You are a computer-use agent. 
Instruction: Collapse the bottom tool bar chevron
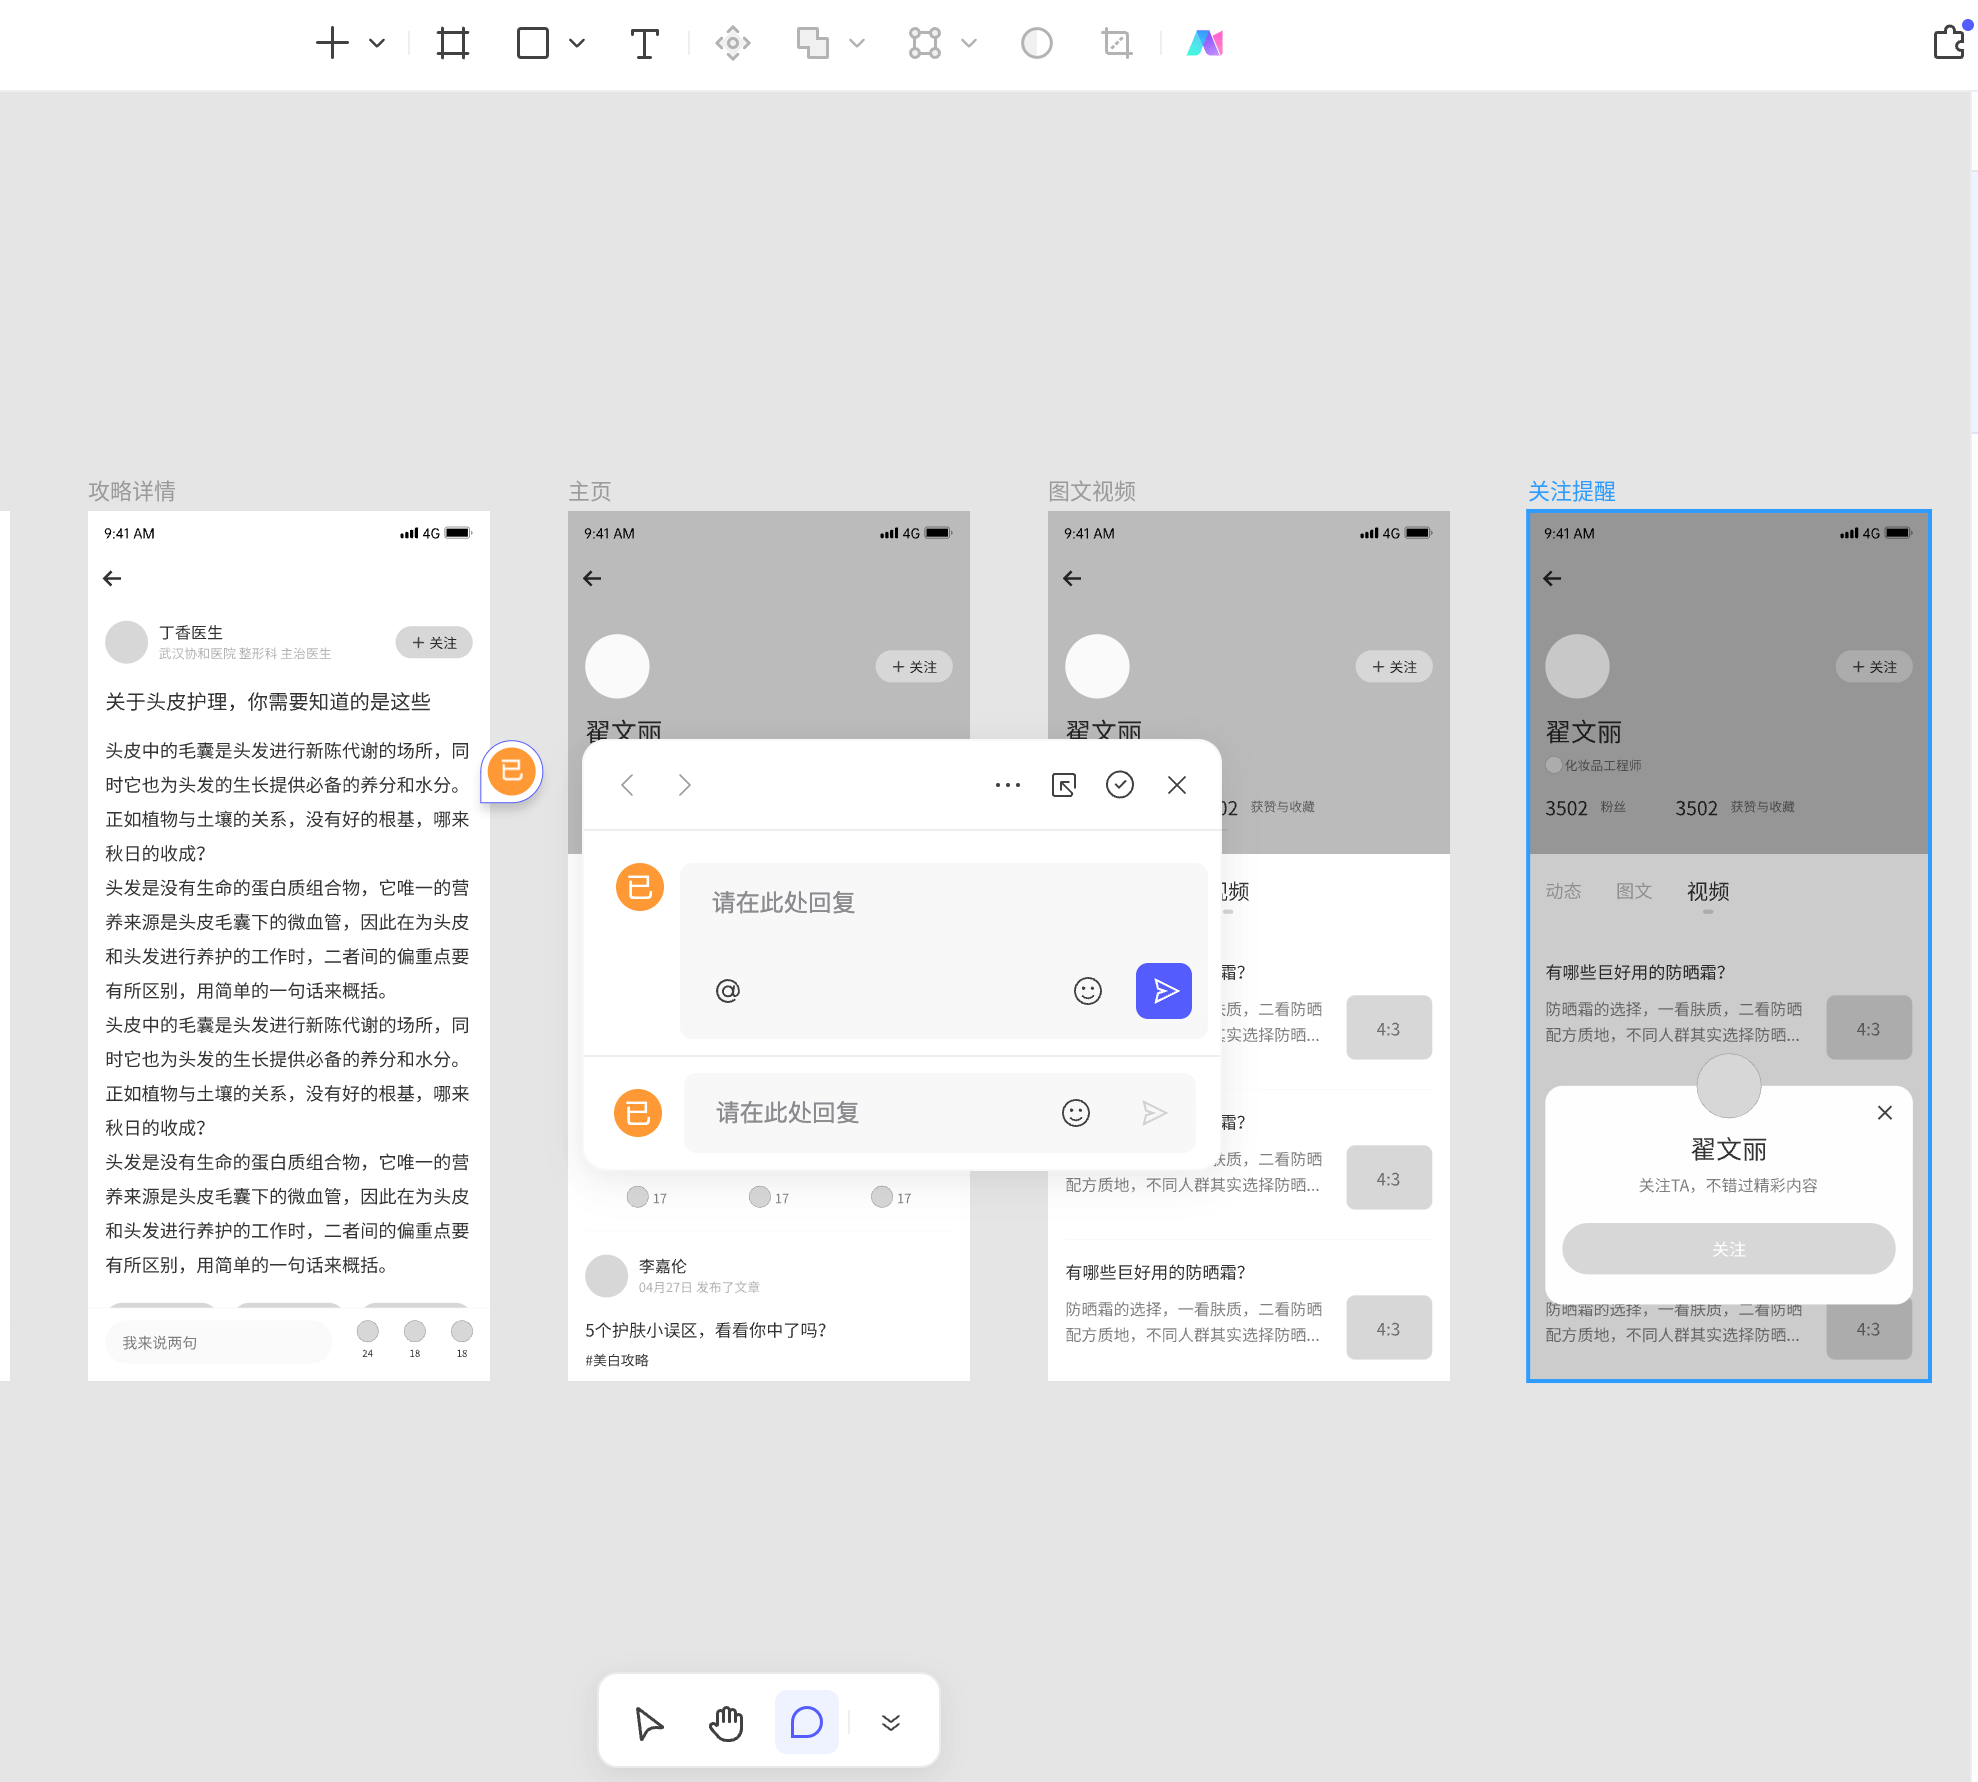891,1722
